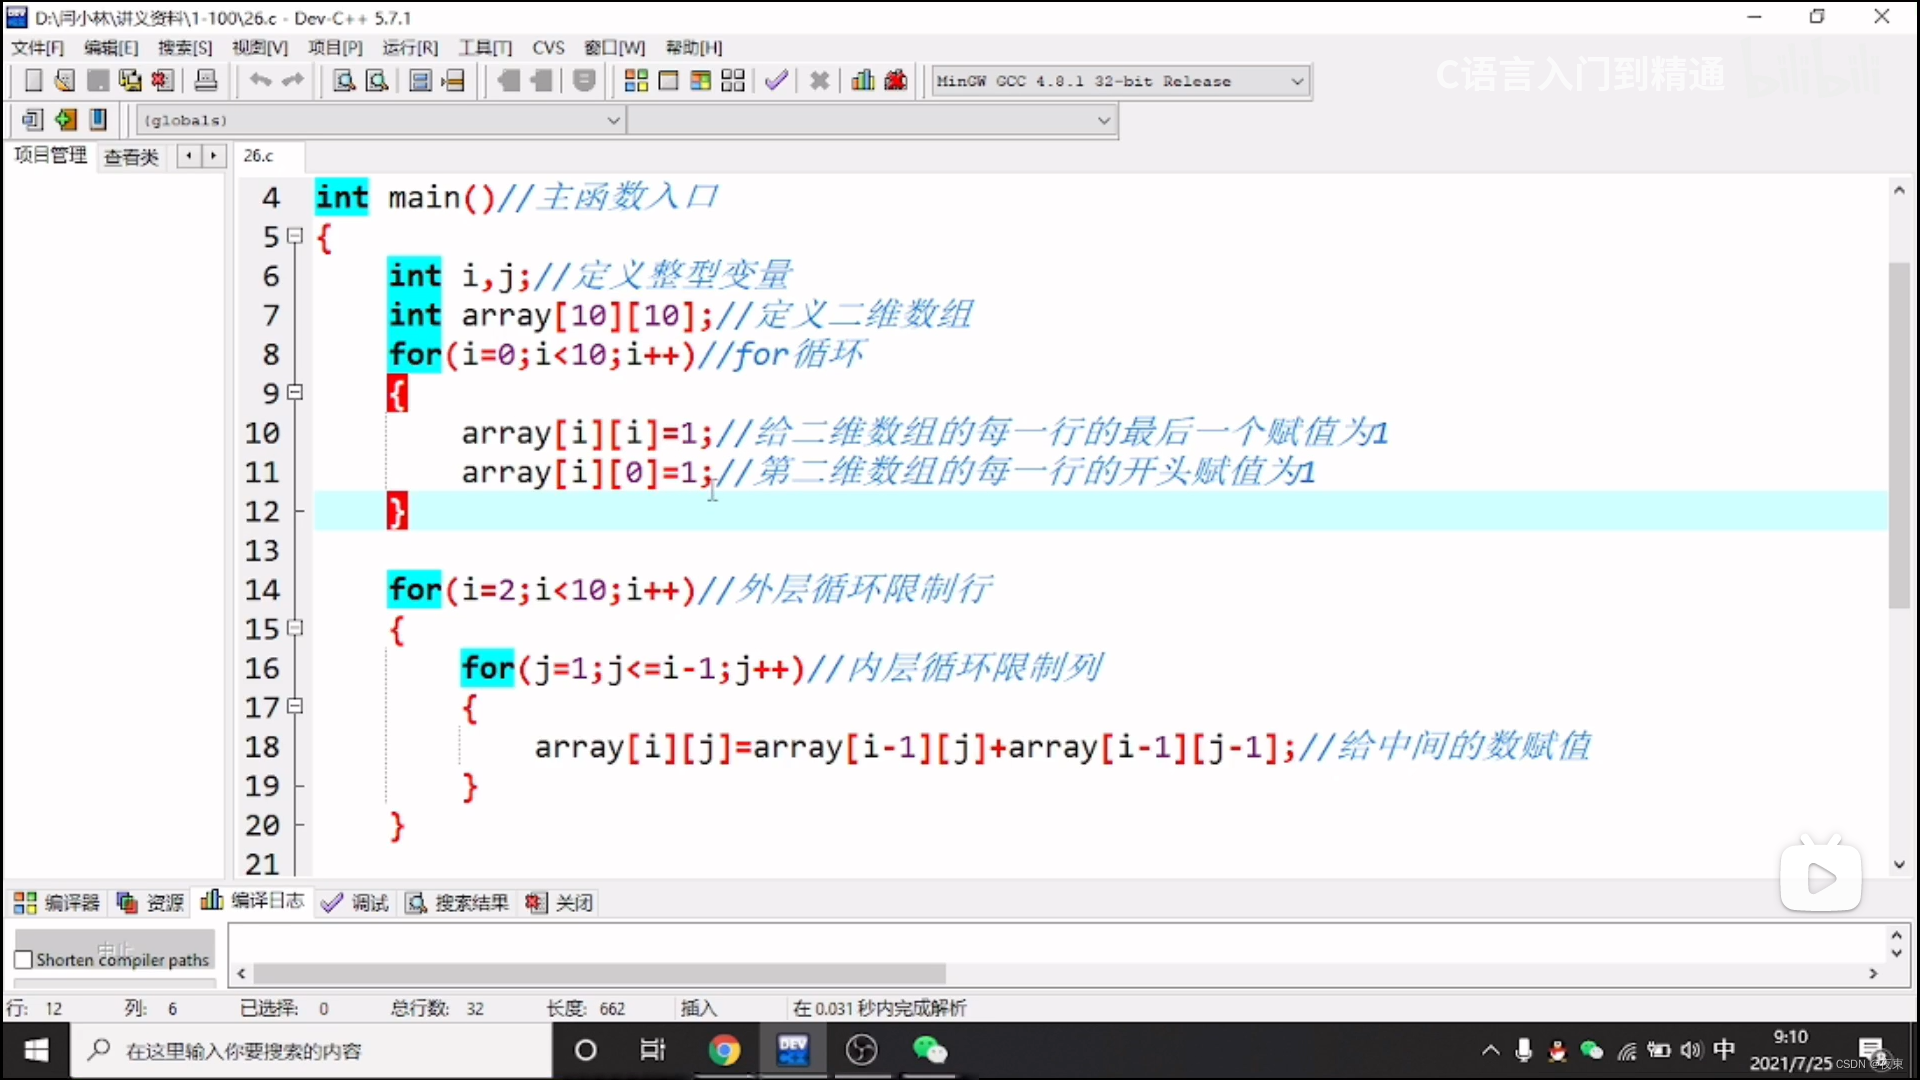Expand the function list dropdown beside globals

pyautogui.click(x=1102, y=120)
